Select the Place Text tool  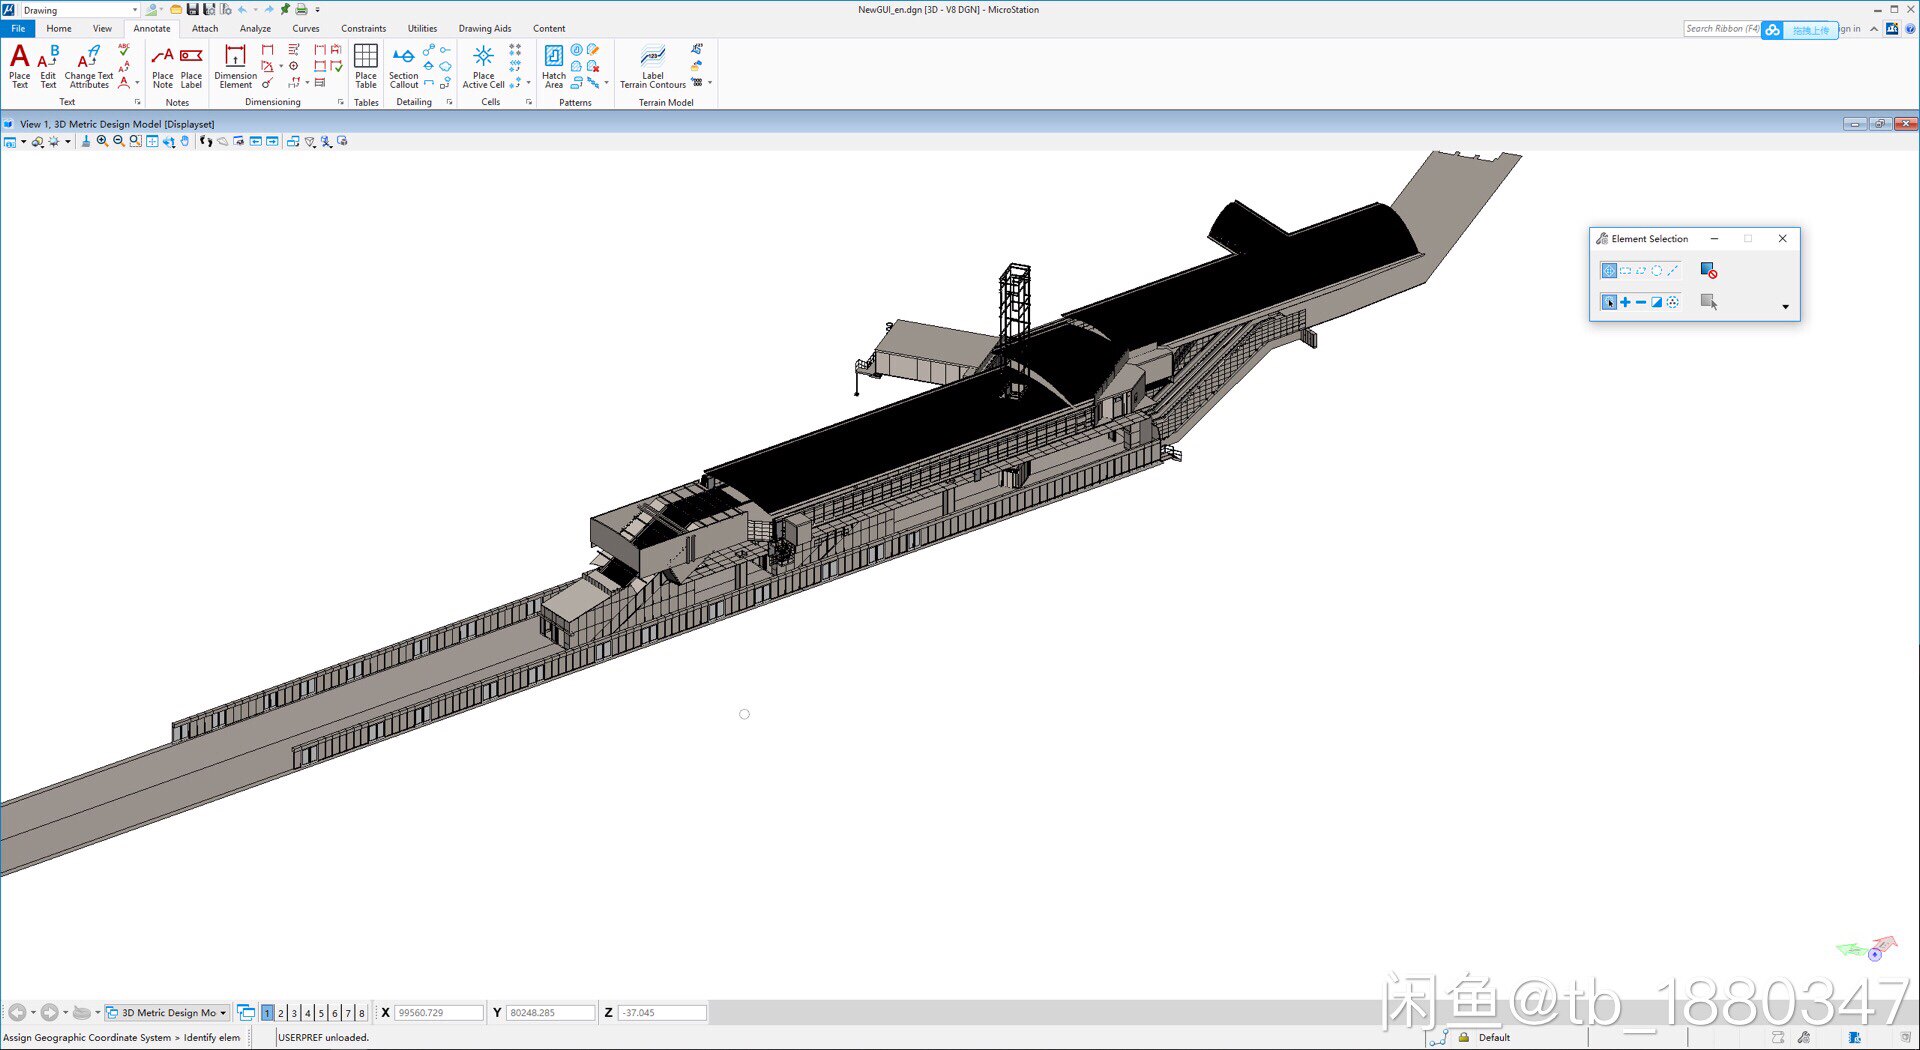click(19, 66)
